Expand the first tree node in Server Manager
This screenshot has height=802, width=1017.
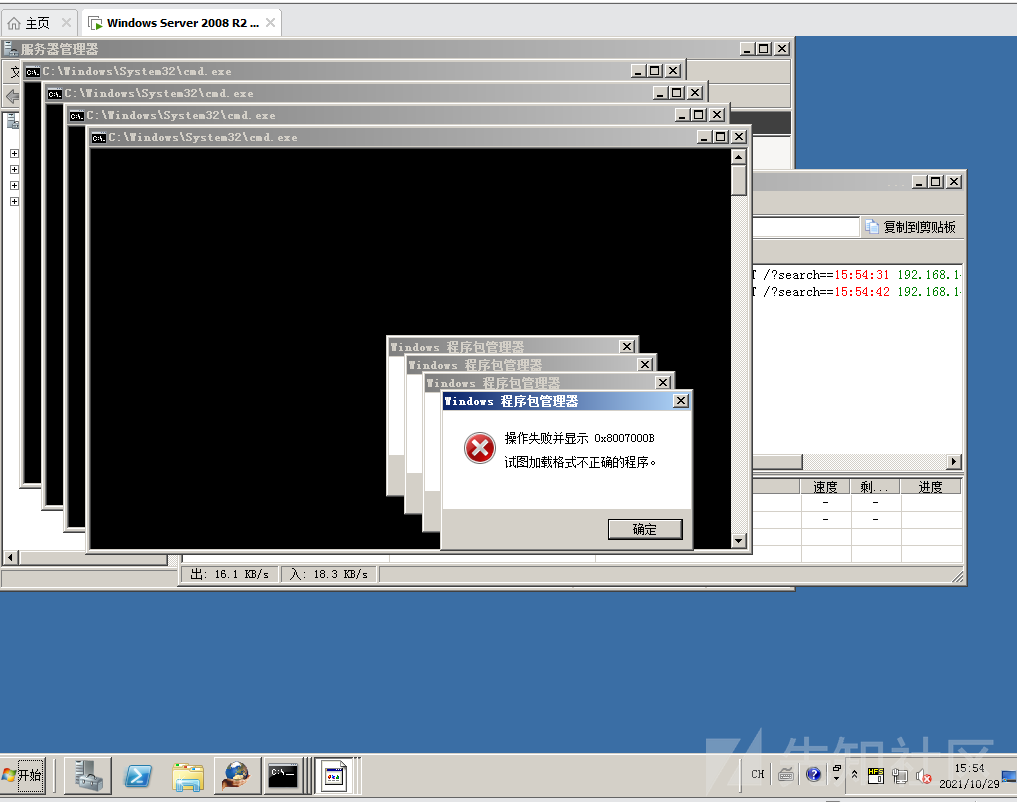(x=14, y=154)
